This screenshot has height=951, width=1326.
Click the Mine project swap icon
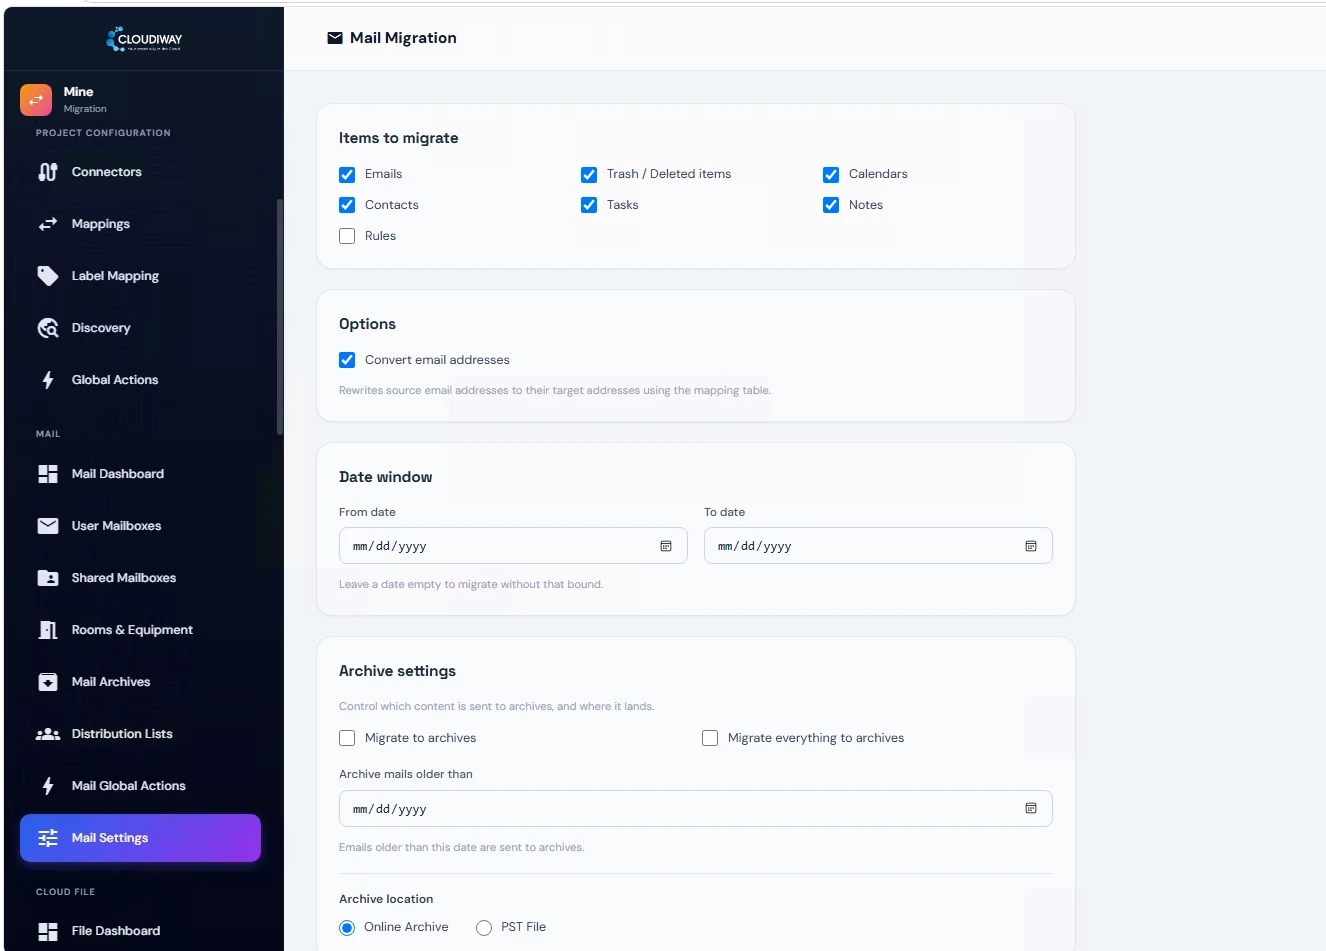[36, 100]
